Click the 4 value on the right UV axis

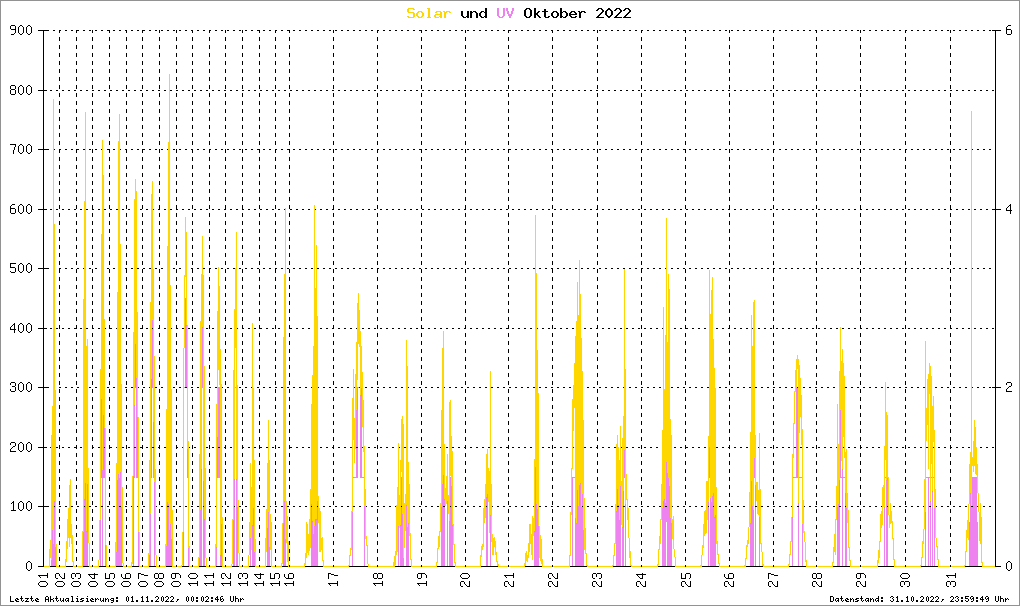pos(1010,209)
